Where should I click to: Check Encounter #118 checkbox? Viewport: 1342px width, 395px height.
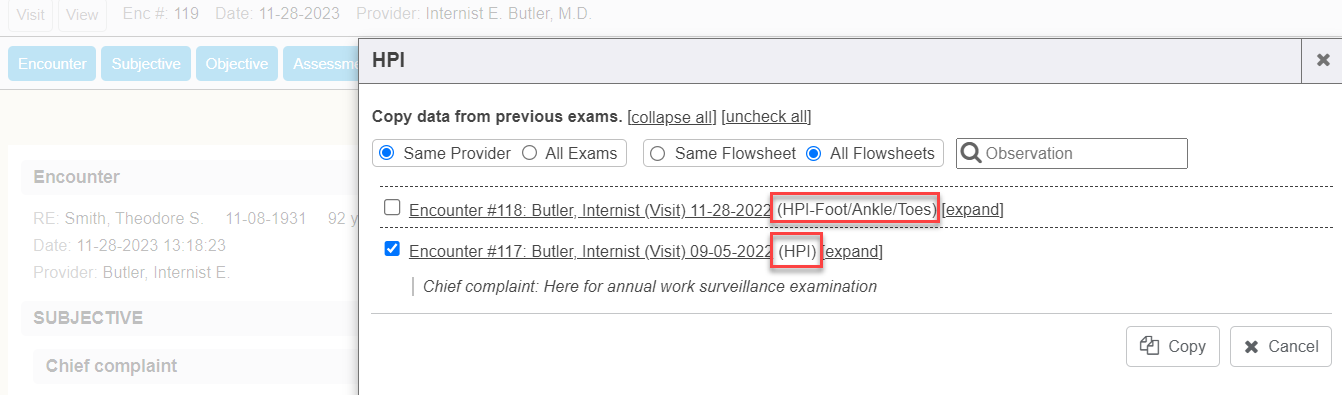point(393,208)
